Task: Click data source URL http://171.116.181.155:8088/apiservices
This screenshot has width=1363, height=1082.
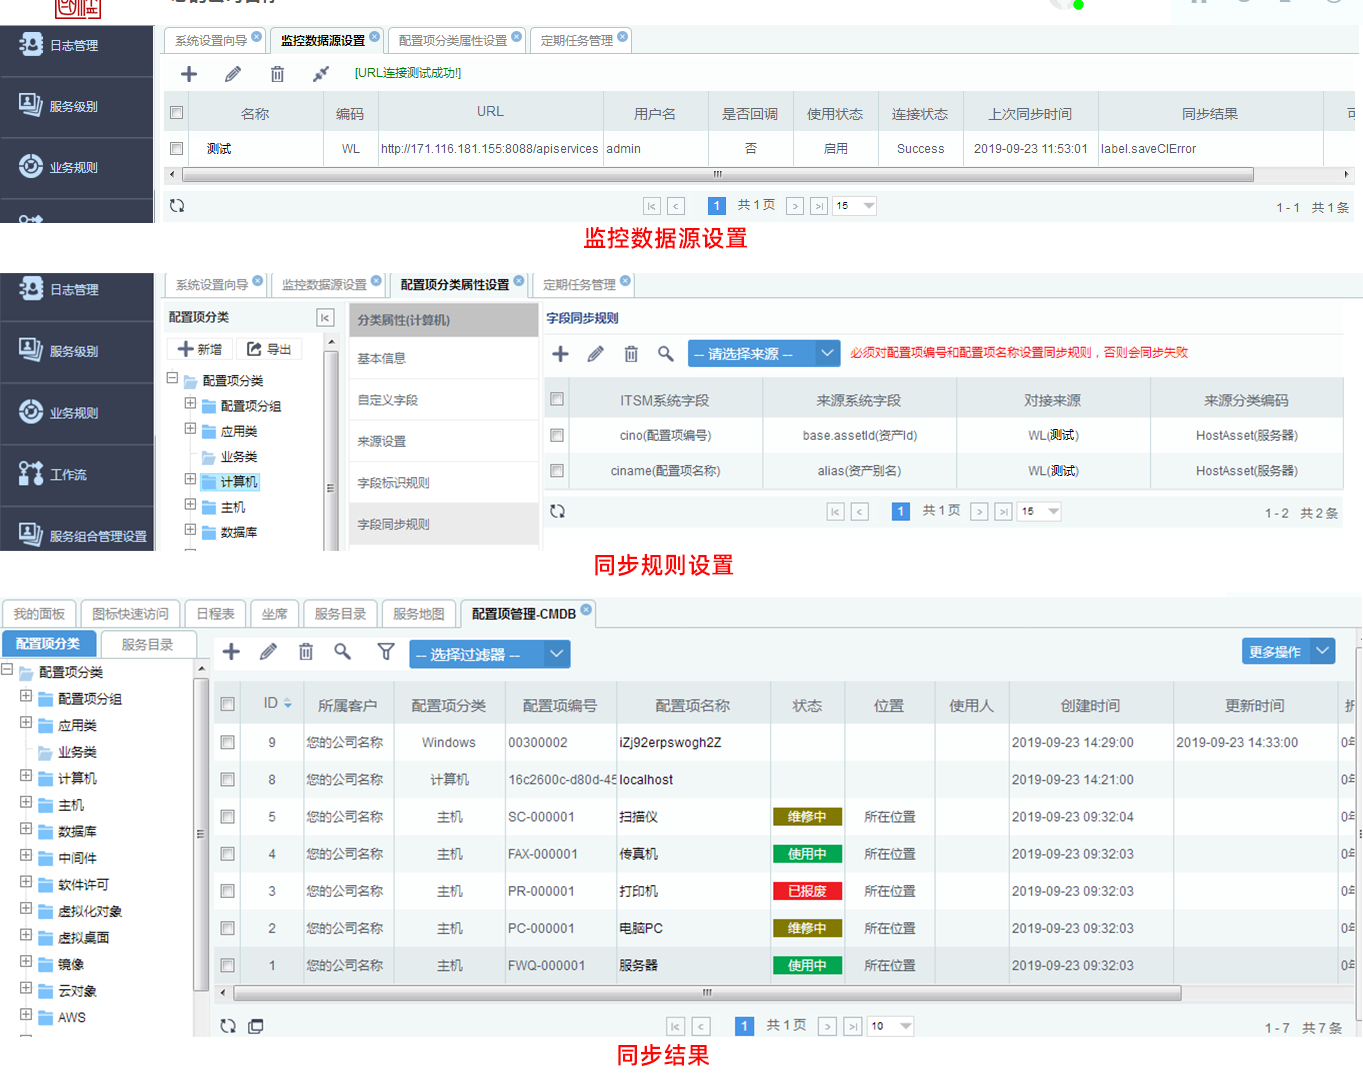Action: click(490, 149)
